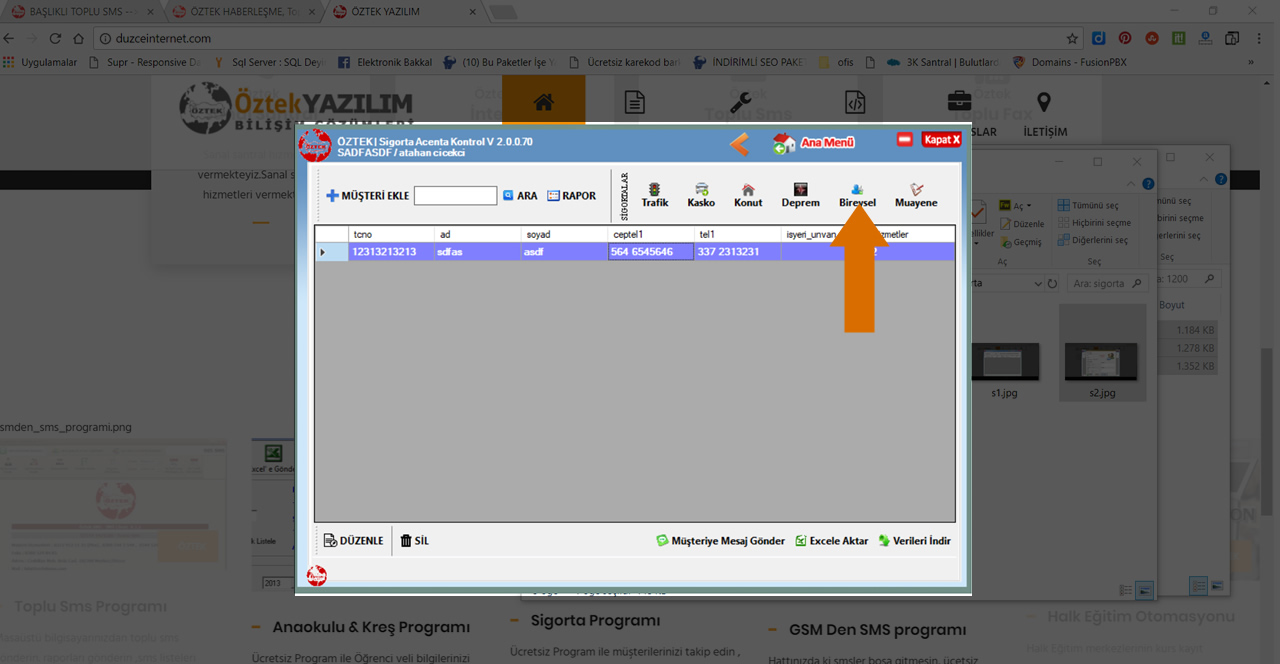Click the row selector arrow of the first row
This screenshot has height=664, width=1280.
[331, 252]
